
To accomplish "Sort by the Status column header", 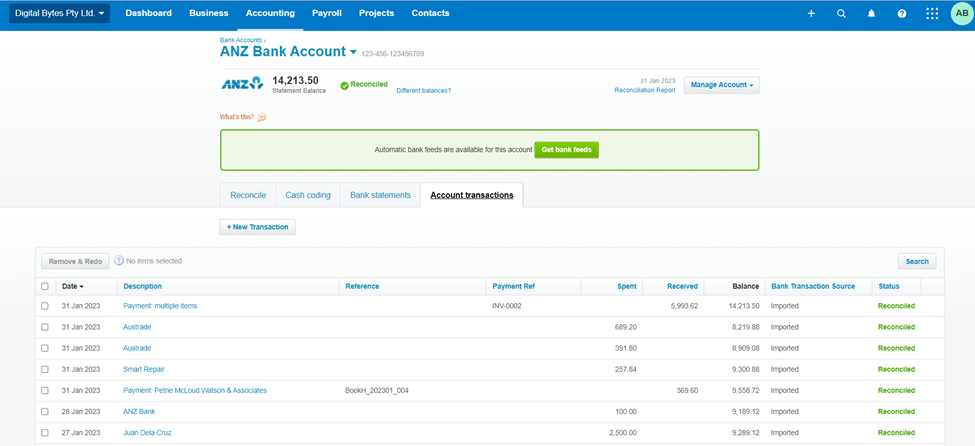I will coord(889,287).
